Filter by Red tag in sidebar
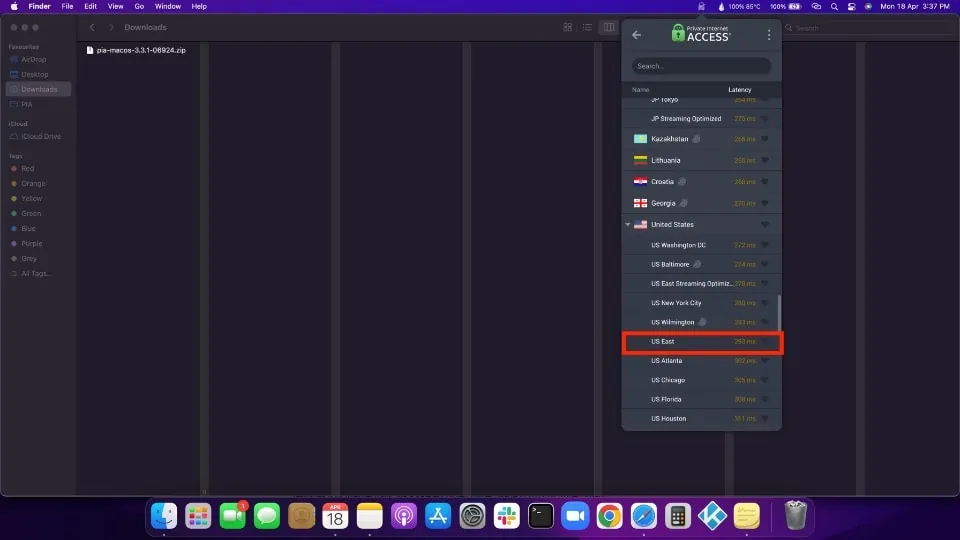This screenshot has width=960, height=540. [28, 168]
